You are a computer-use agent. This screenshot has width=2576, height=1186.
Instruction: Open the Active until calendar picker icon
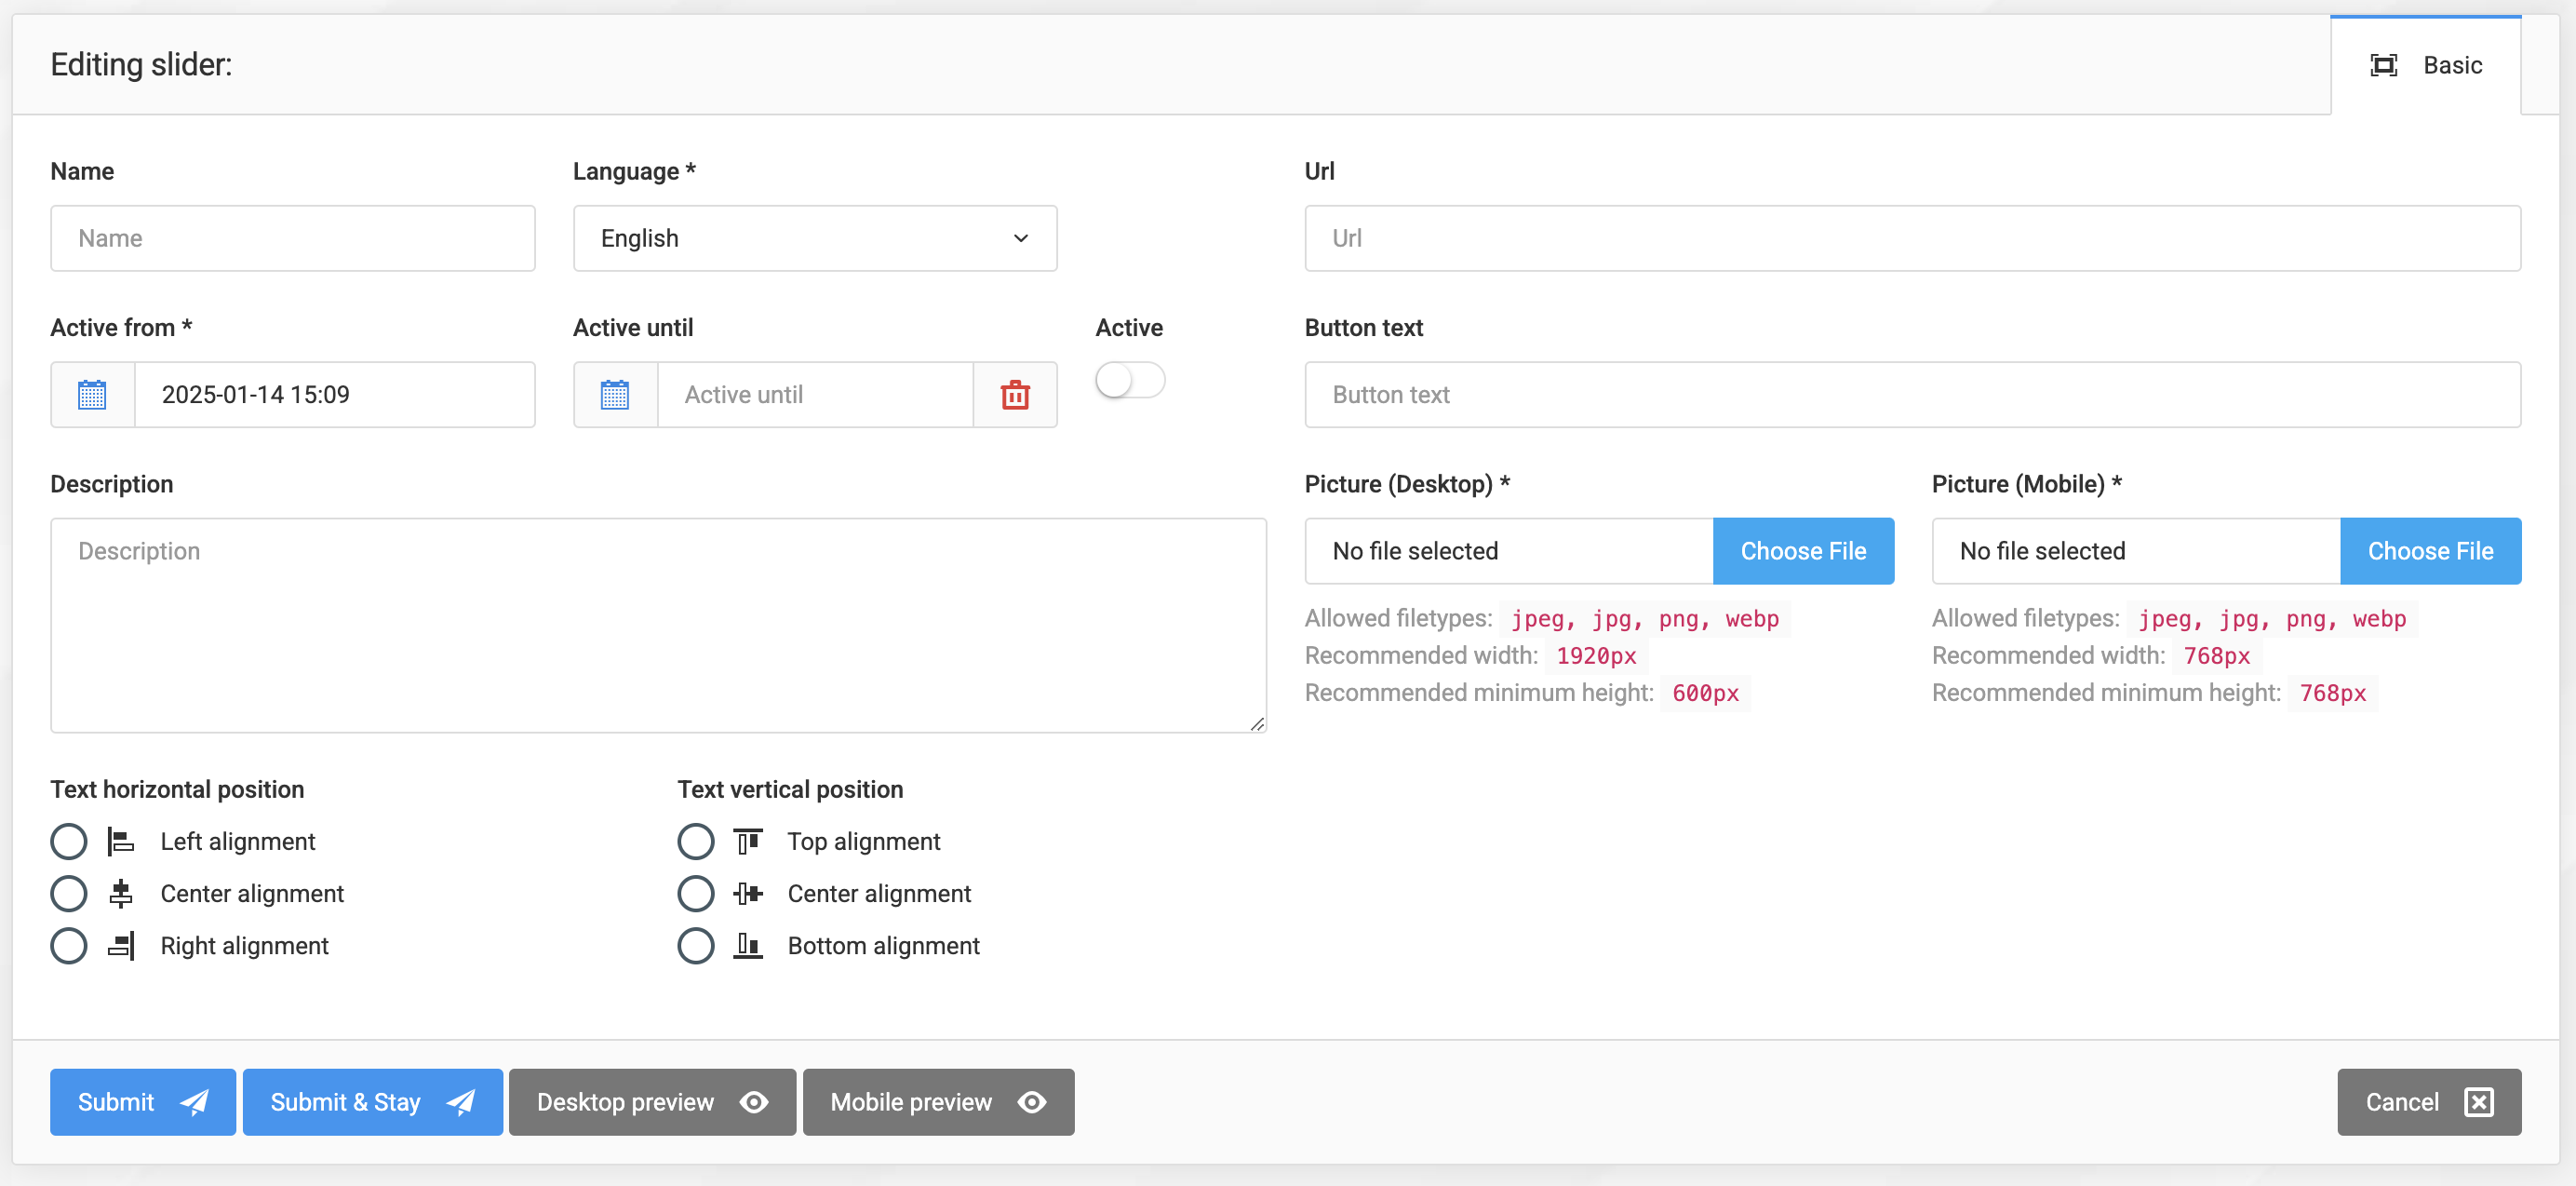pyautogui.click(x=614, y=394)
